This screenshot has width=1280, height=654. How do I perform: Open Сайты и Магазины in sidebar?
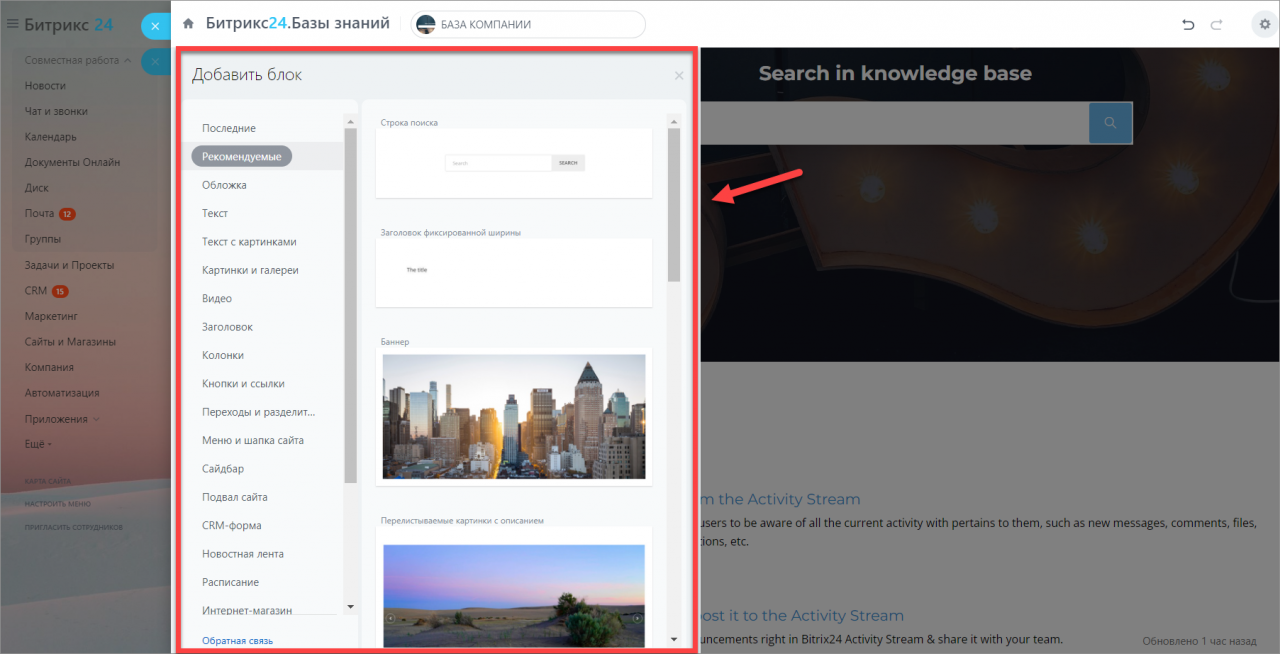coord(70,342)
